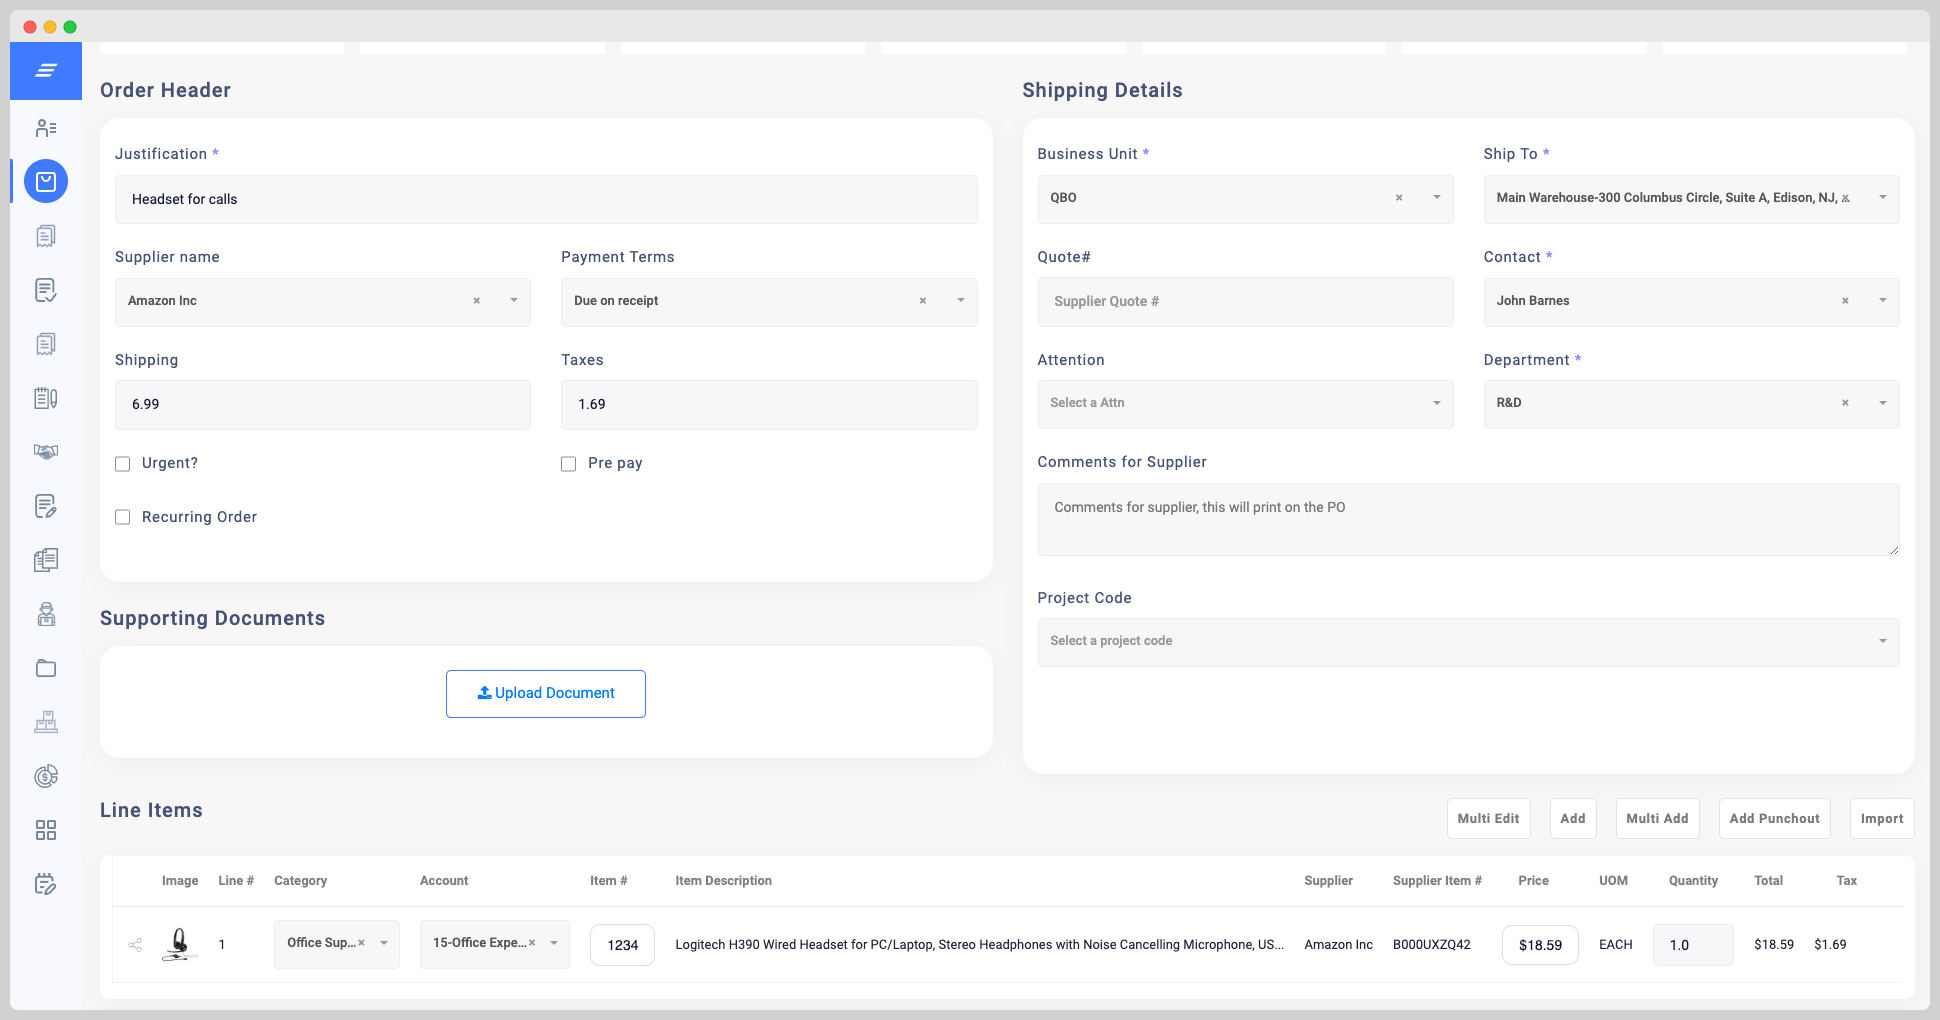The height and width of the screenshot is (1020, 1940).
Task: Open the apps grid icon near sidebar bottom
Action: coord(46,830)
